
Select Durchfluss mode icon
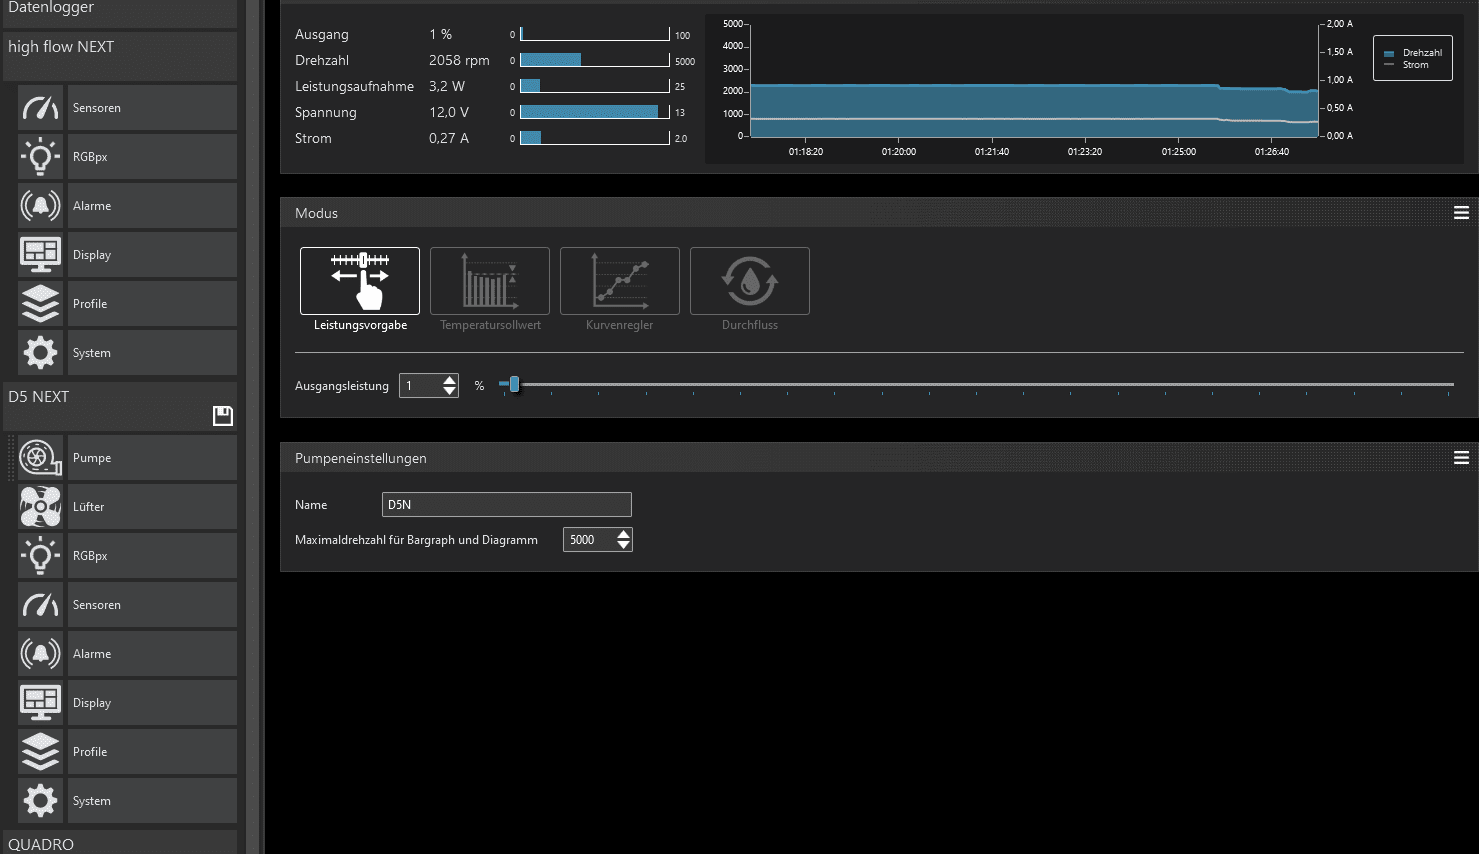click(x=750, y=281)
